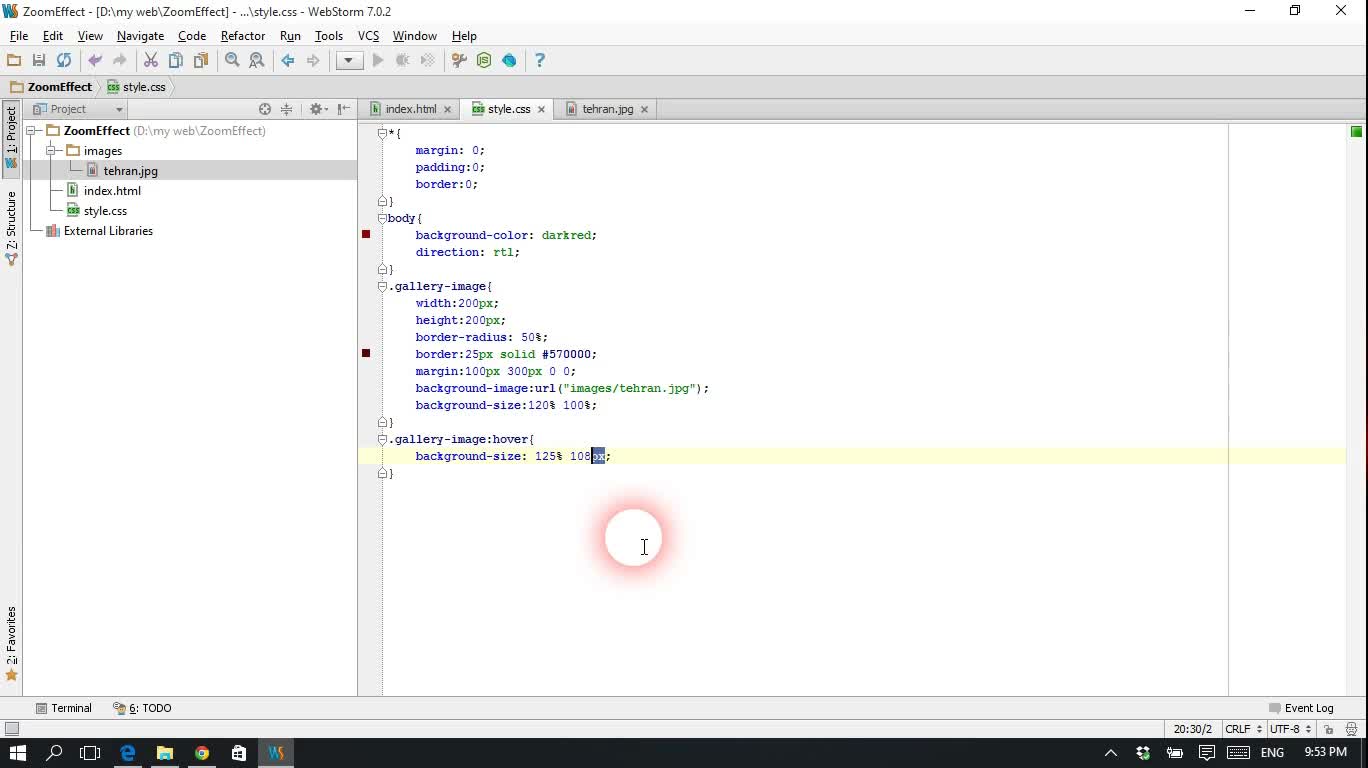This screenshot has height=768, width=1368.
Task: Toggle read-only lock icon in status bar
Action: click(1327, 730)
